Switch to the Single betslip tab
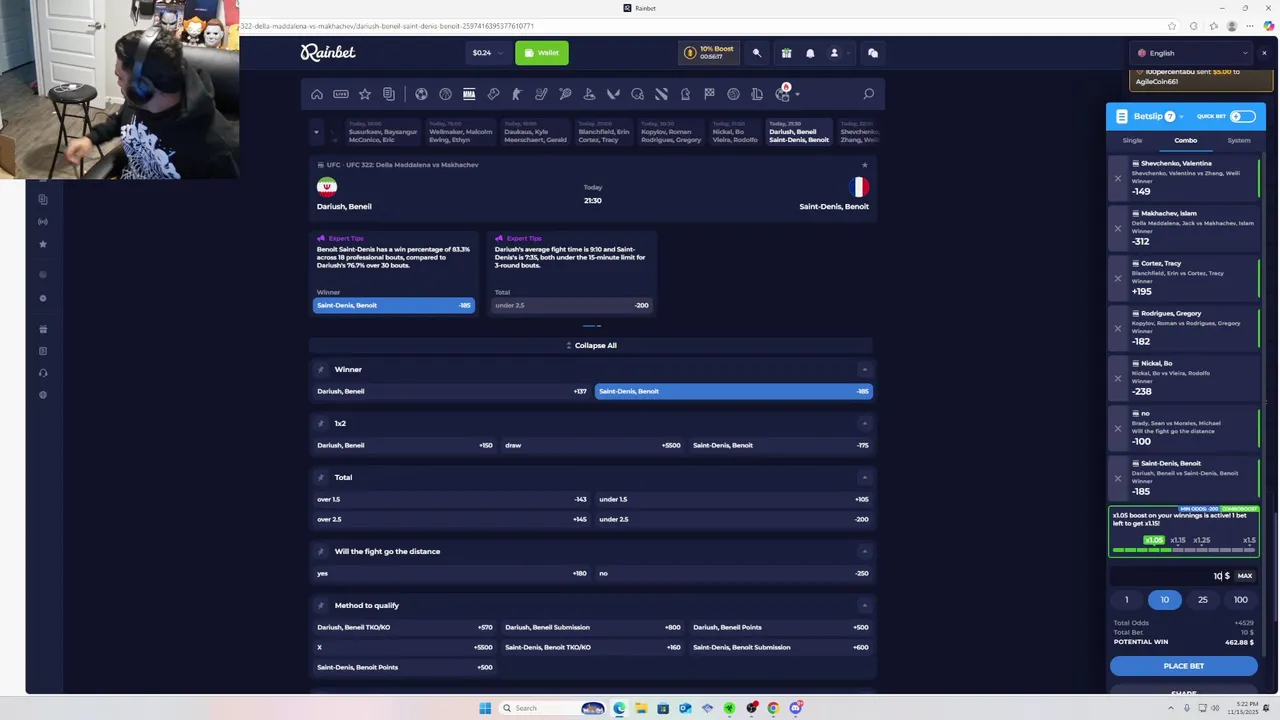1280x720 pixels. click(x=1132, y=140)
